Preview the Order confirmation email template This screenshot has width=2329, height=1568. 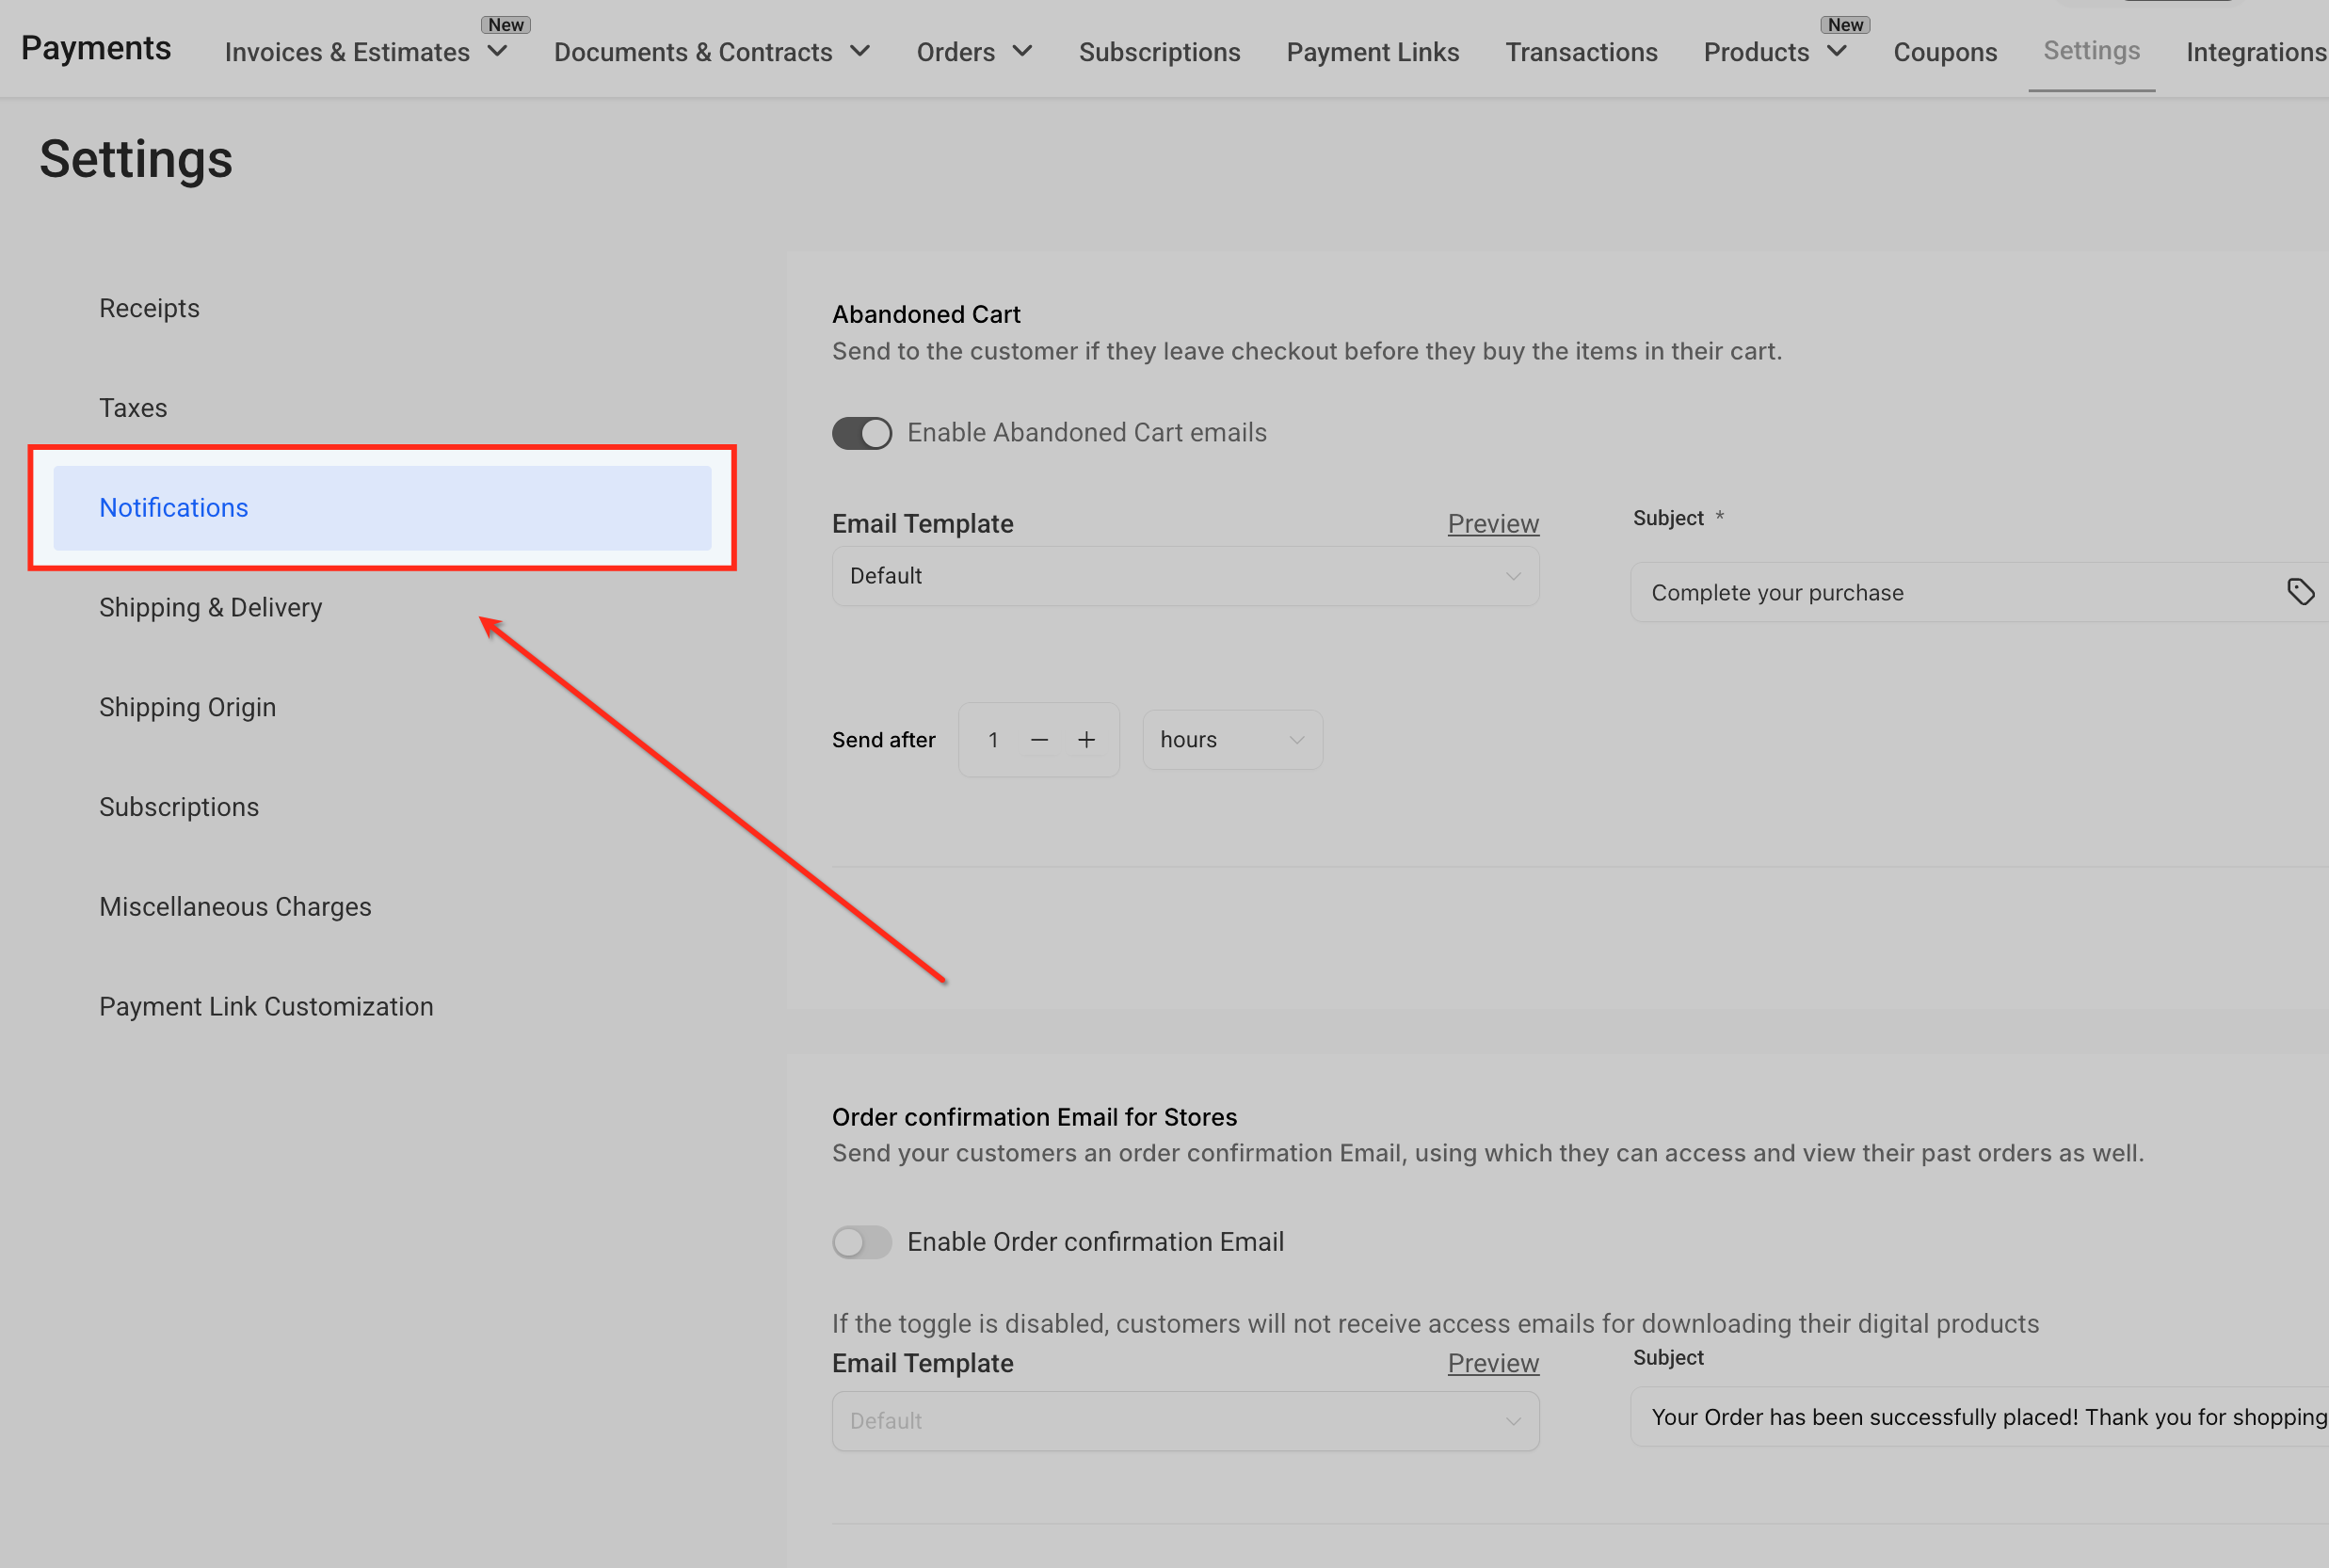[1492, 1363]
